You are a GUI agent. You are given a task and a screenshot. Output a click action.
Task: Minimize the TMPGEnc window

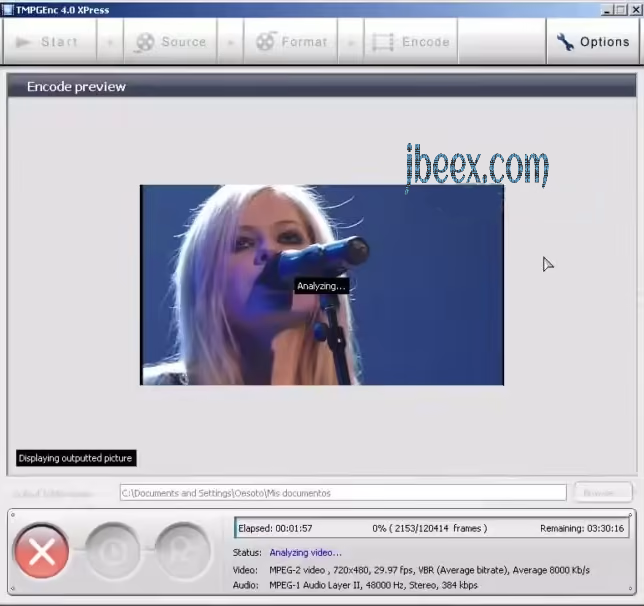(607, 10)
